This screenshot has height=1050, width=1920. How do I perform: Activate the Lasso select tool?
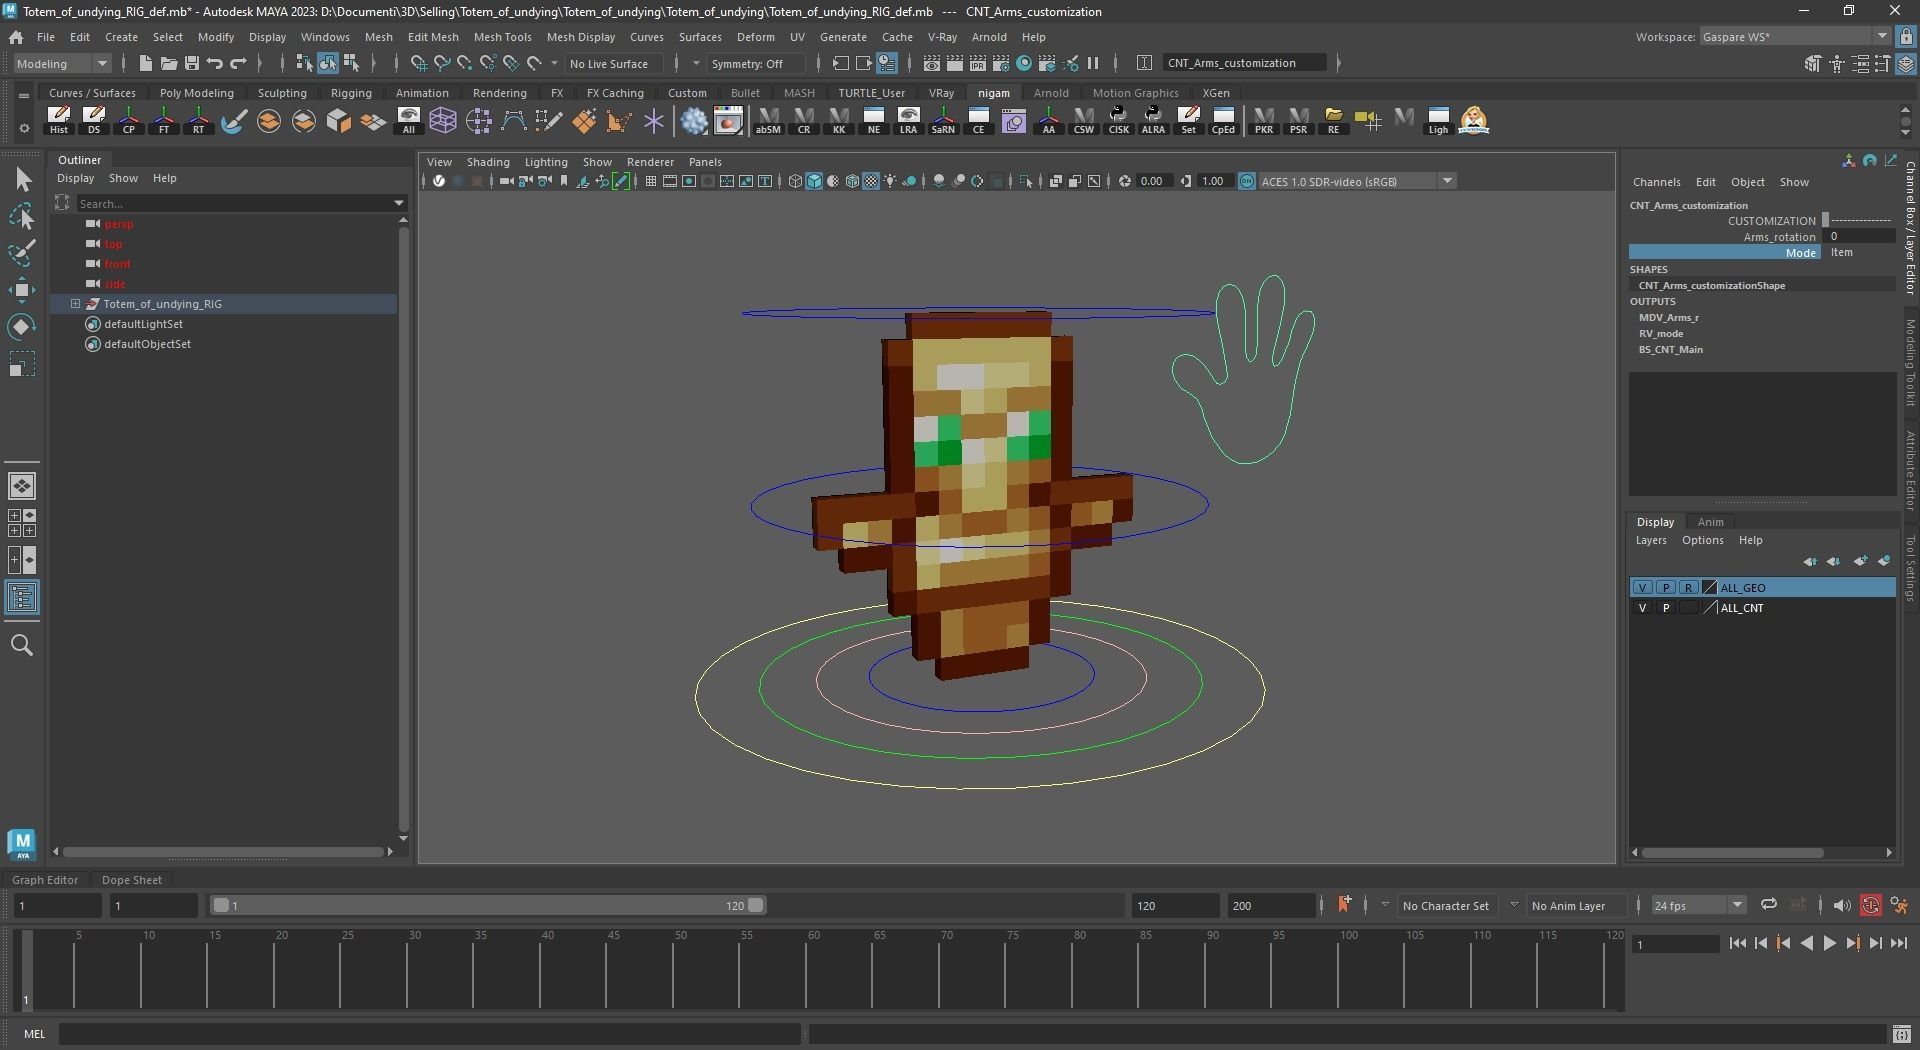[x=22, y=217]
